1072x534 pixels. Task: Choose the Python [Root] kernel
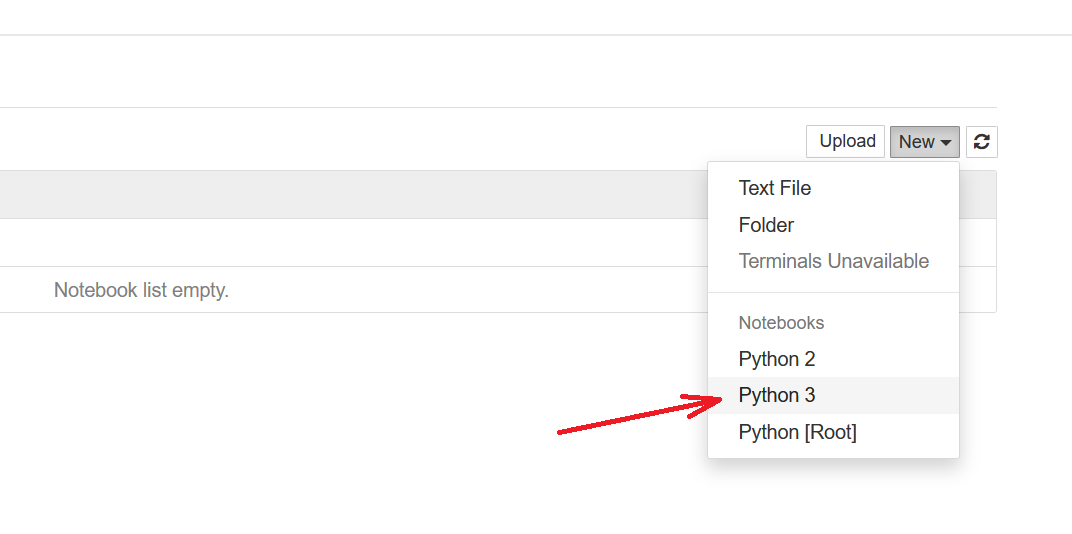click(797, 432)
